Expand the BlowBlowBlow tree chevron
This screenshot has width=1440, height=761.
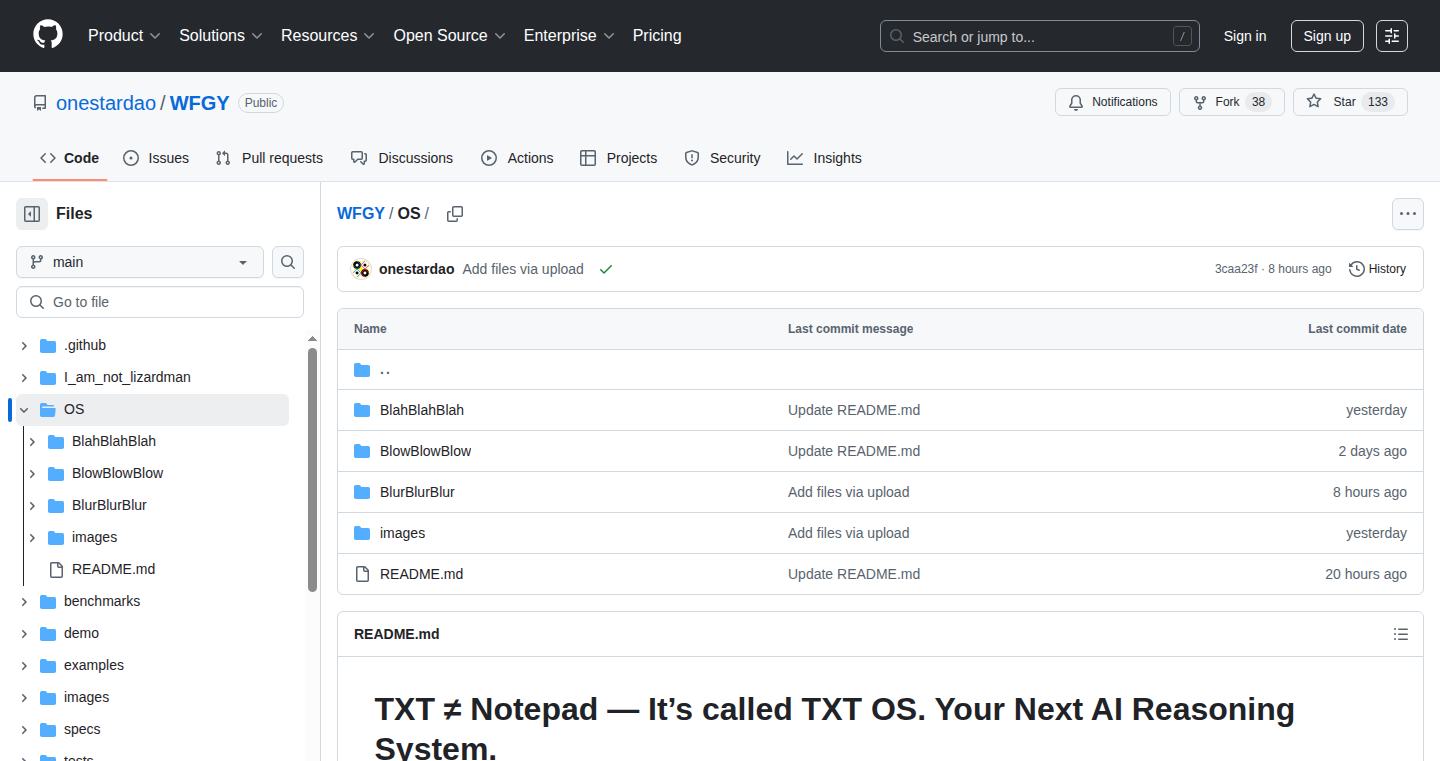click(32, 474)
